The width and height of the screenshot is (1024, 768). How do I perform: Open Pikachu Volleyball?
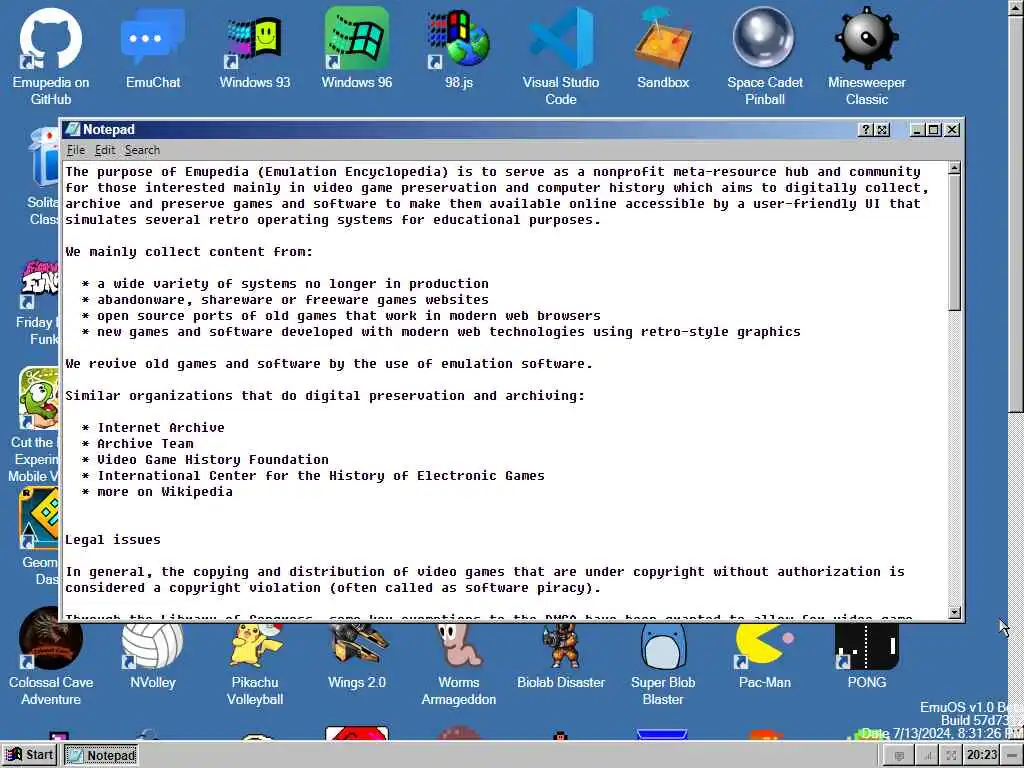(x=255, y=664)
